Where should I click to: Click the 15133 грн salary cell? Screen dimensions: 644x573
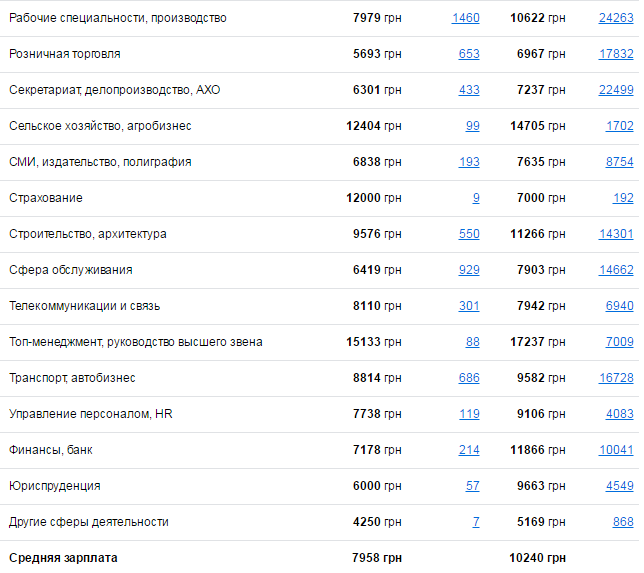coord(374,342)
